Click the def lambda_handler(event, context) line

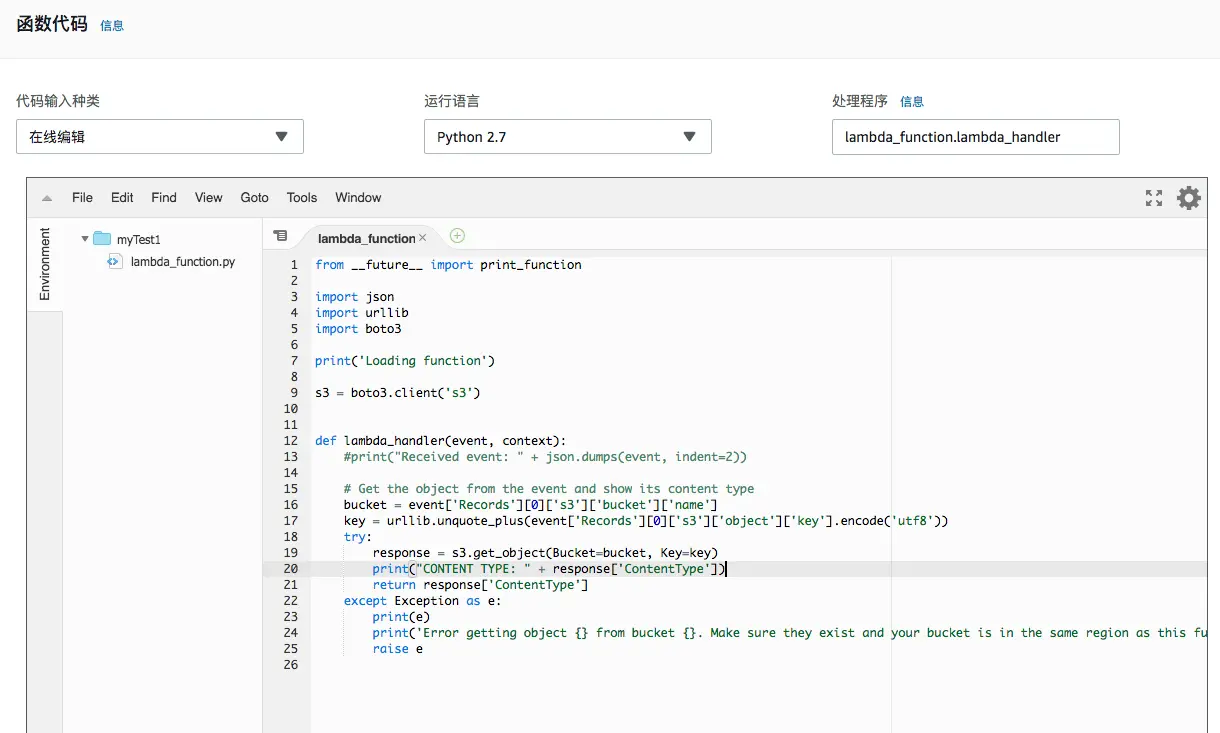click(x=441, y=441)
